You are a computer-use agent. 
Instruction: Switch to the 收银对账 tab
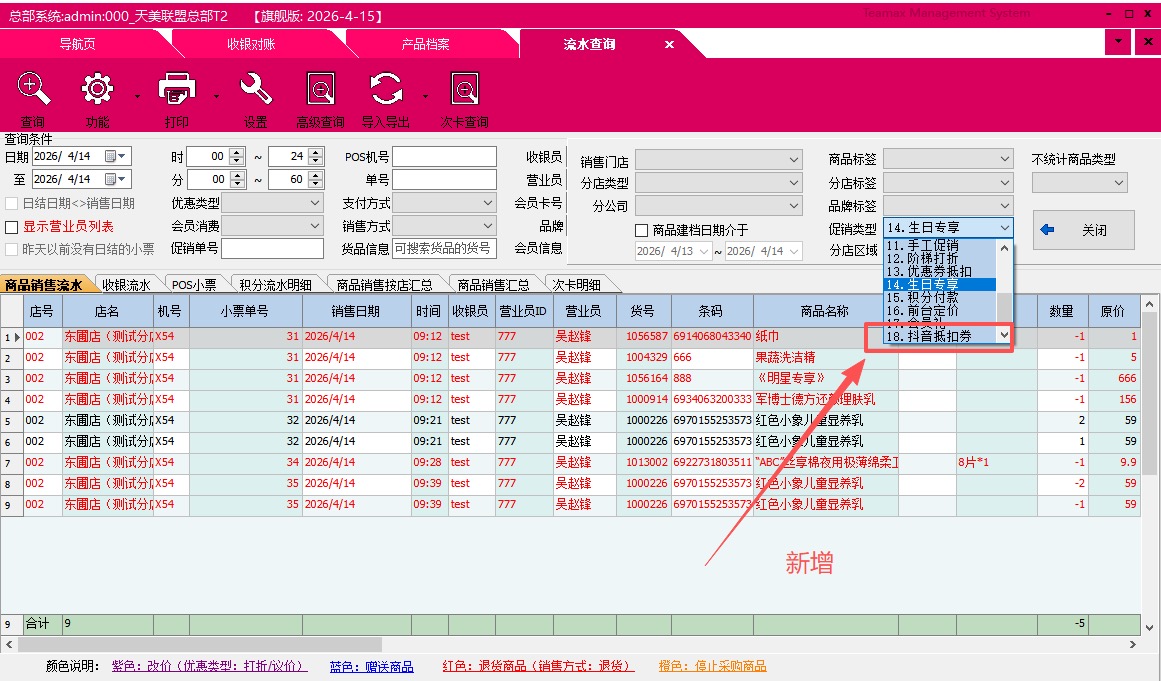point(251,44)
